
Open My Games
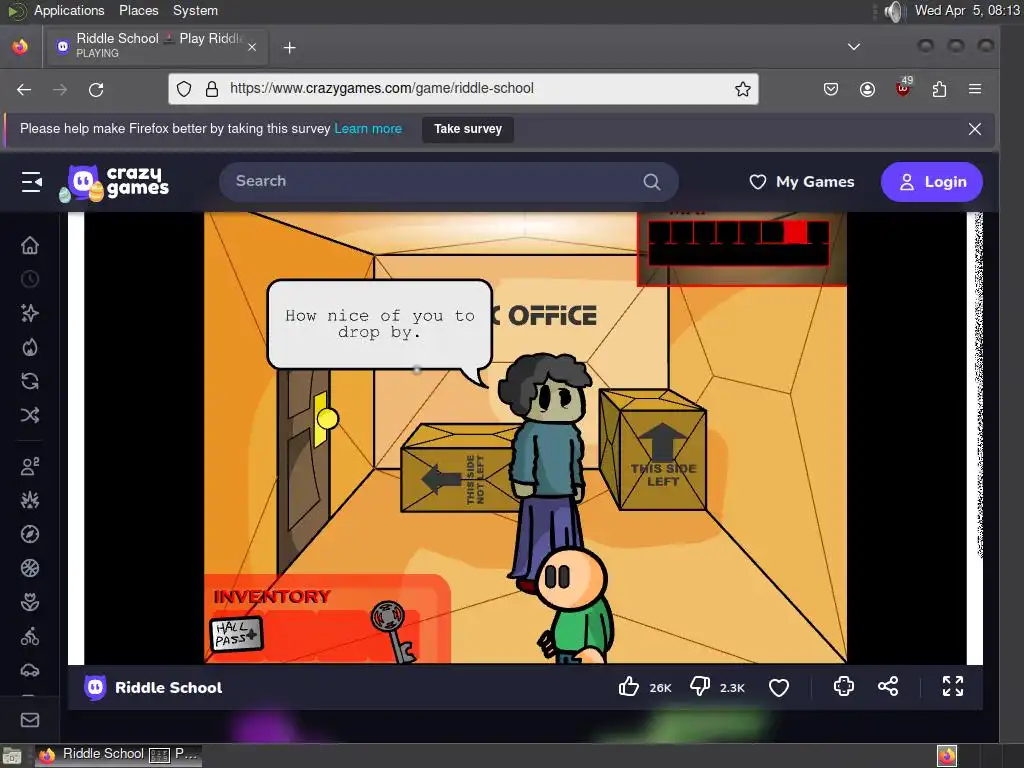click(x=801, y=182)
